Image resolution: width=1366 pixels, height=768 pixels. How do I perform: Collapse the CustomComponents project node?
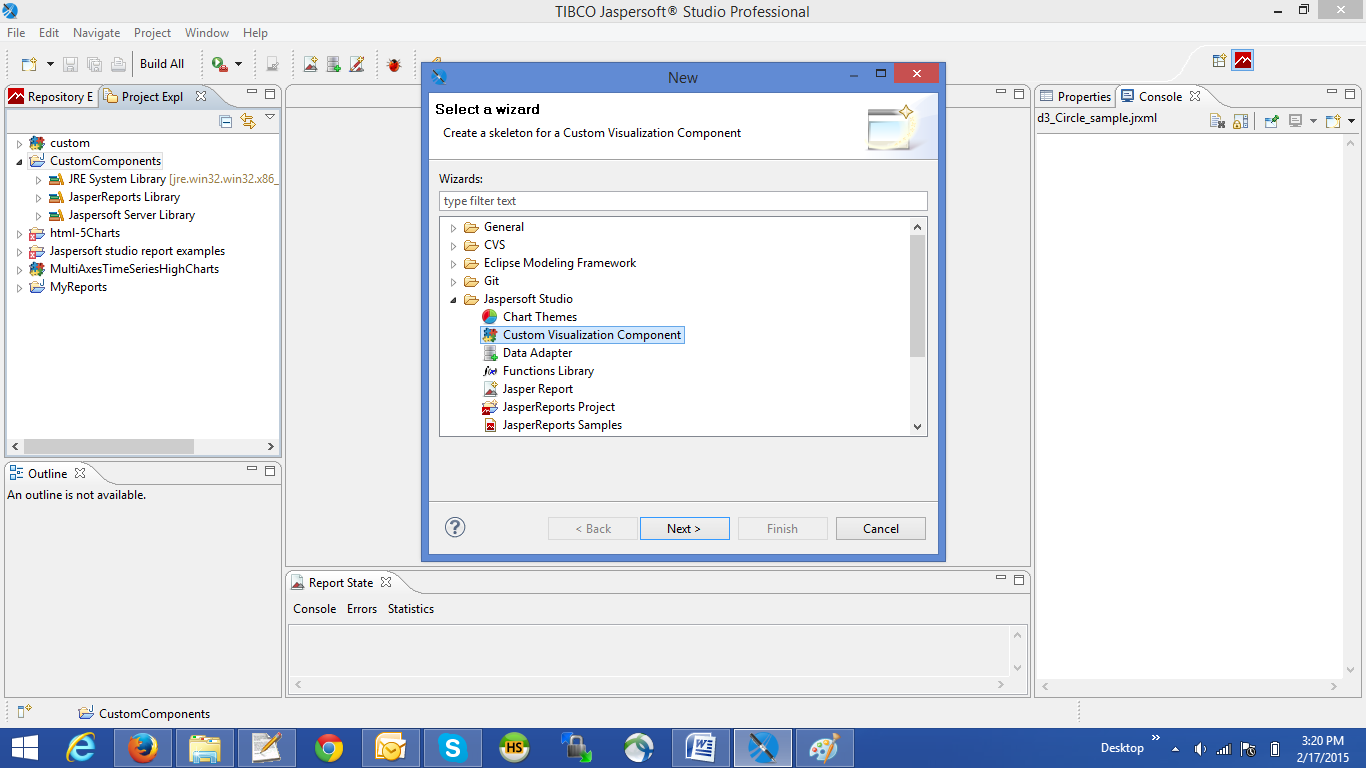19,161
